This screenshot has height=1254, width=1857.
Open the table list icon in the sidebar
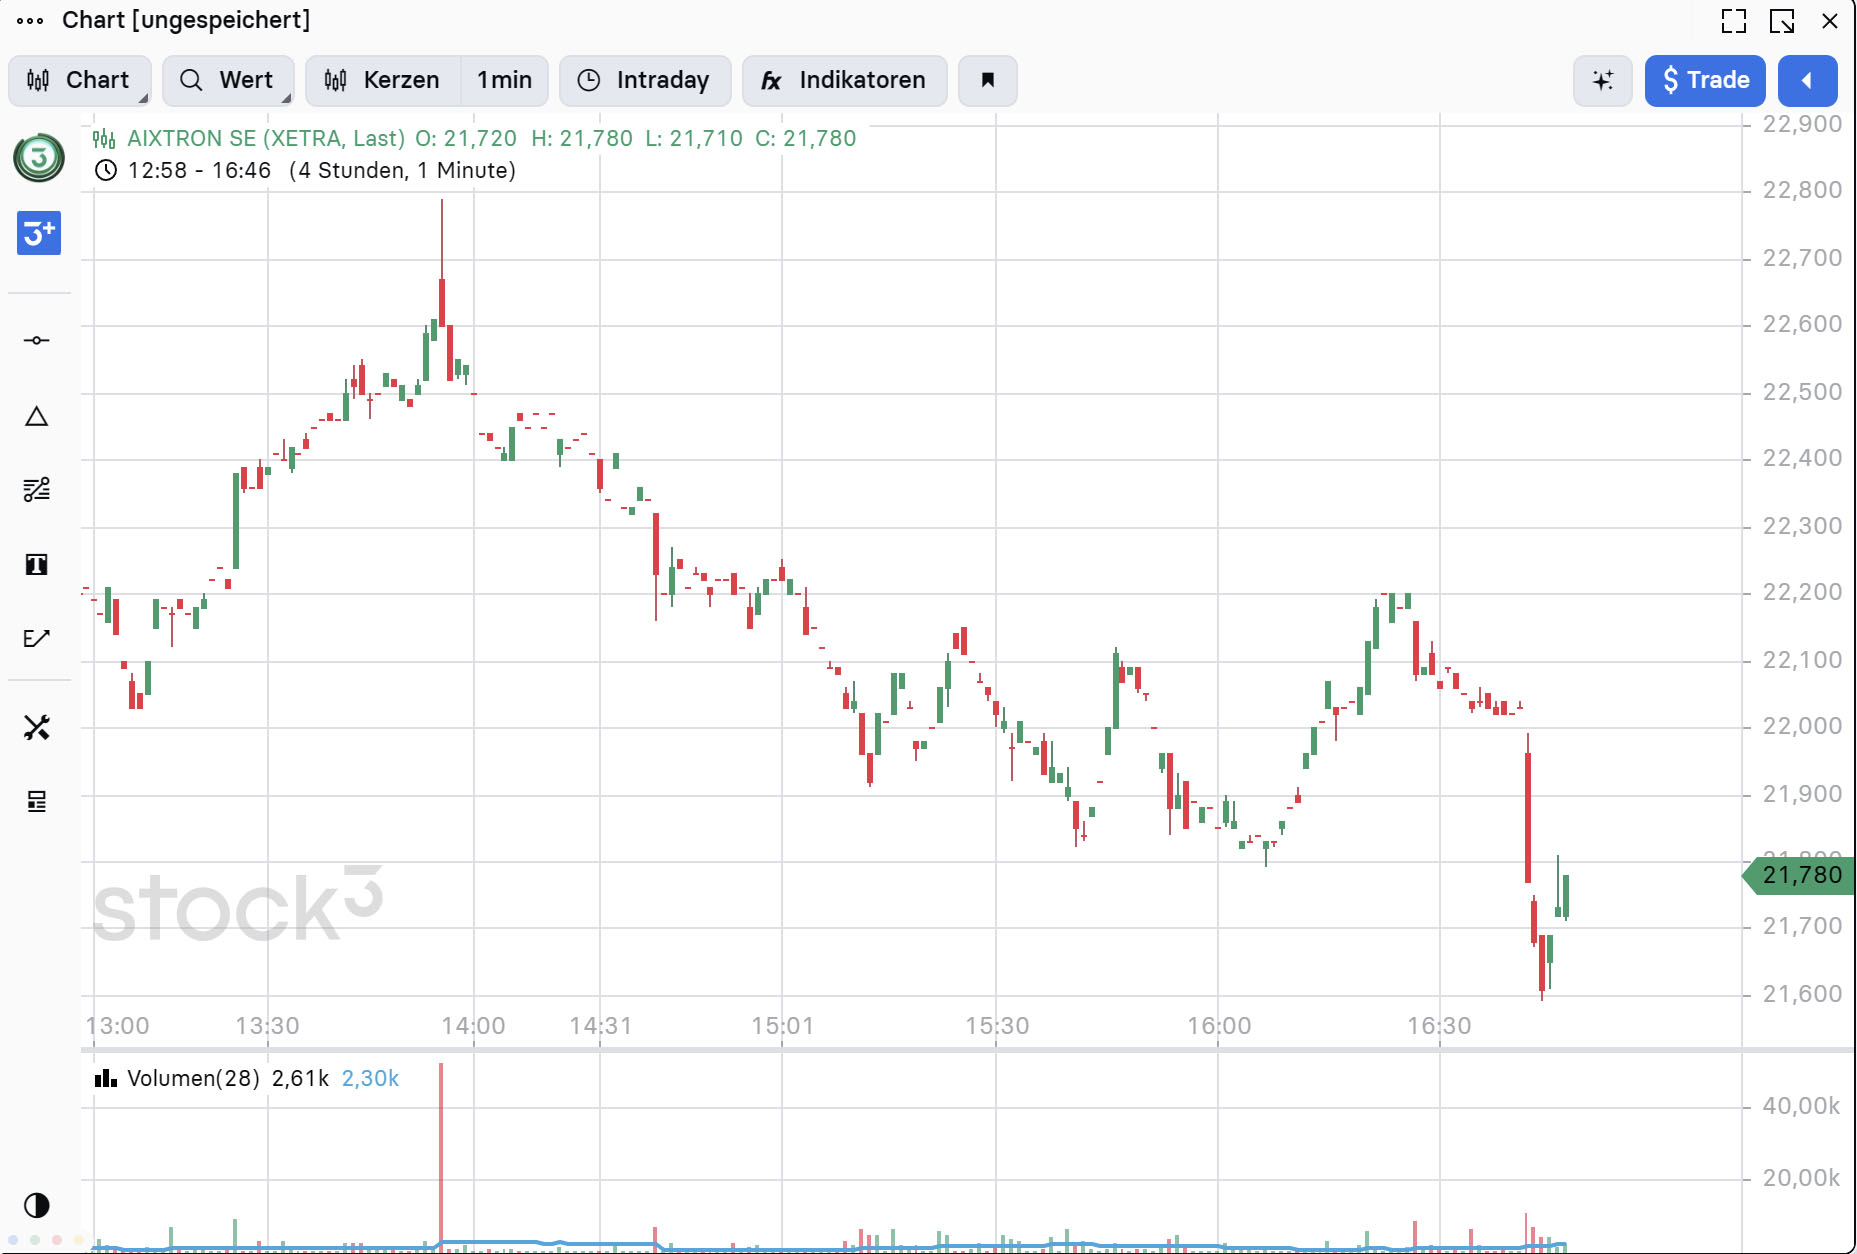[37, 801]
